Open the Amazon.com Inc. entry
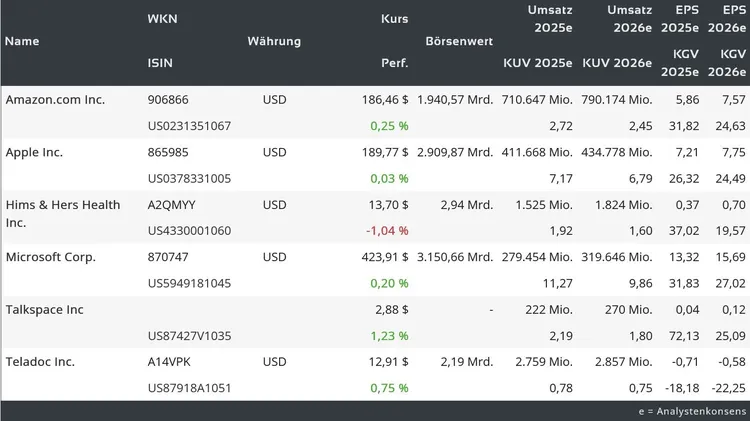This screenshot has height=421, width=750. point(55,100)
